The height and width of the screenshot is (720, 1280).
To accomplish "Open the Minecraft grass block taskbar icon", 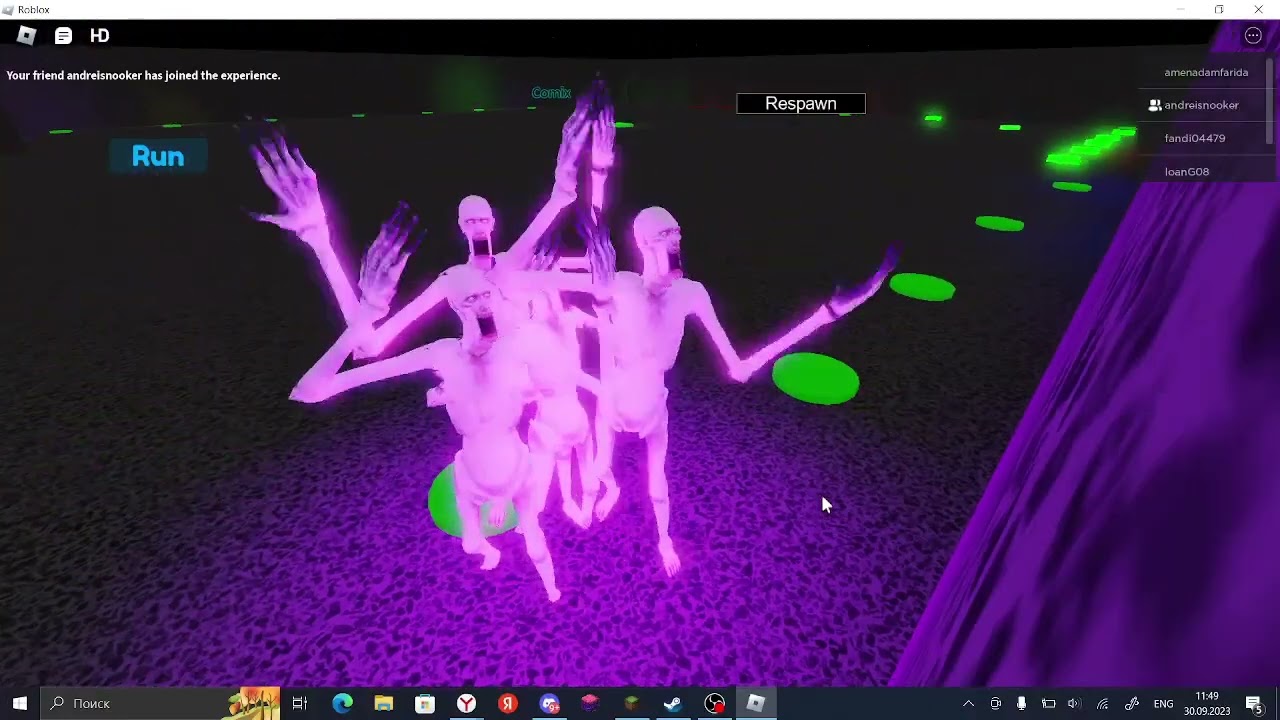I will point(631,703).
